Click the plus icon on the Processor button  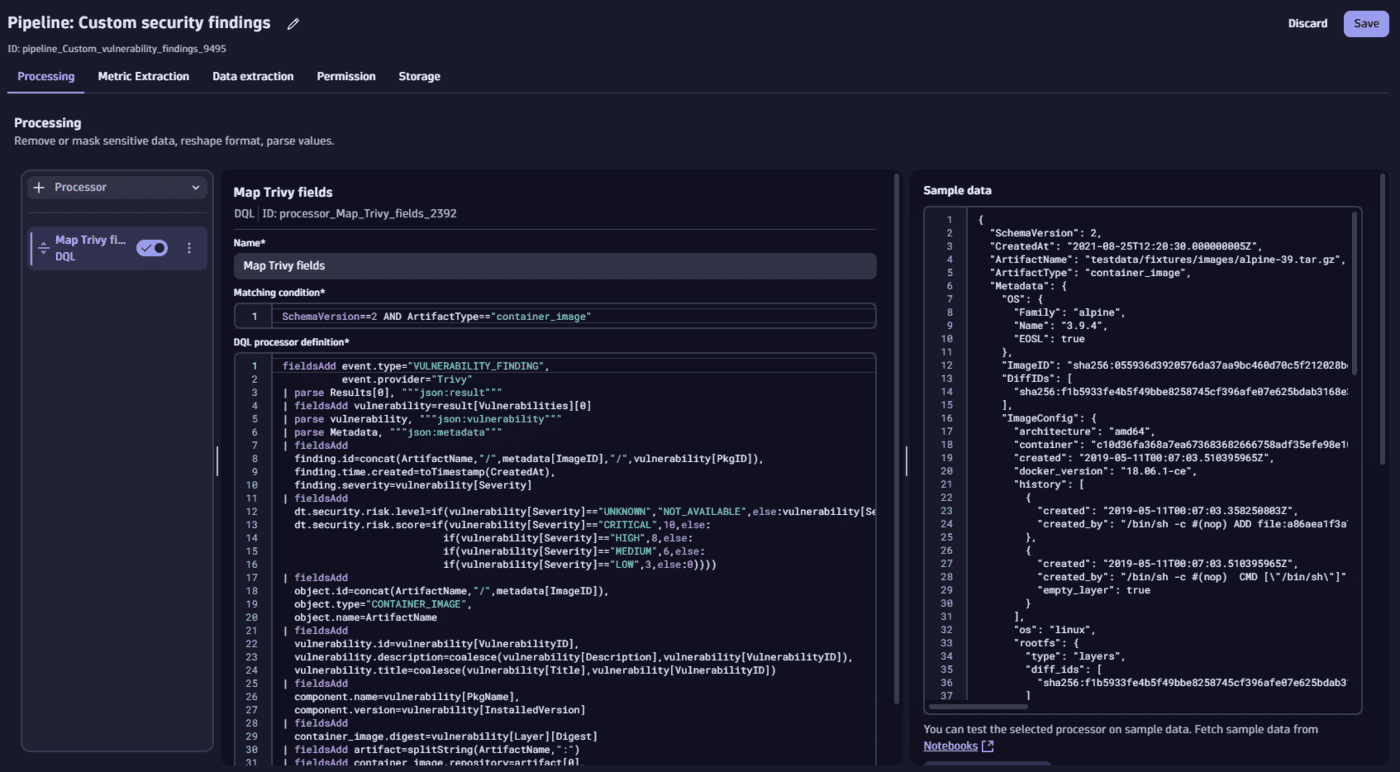[38, 187]
